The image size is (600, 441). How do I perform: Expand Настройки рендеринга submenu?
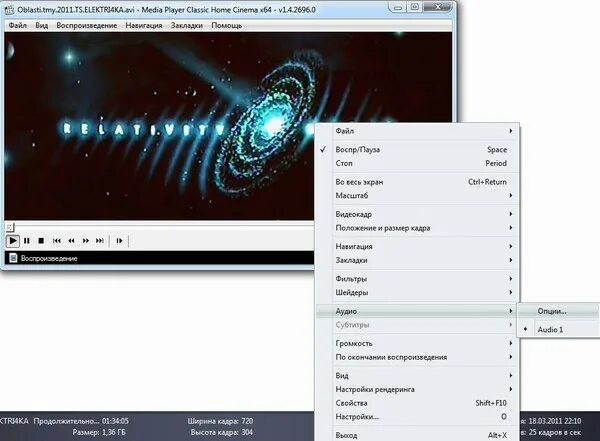417,390
